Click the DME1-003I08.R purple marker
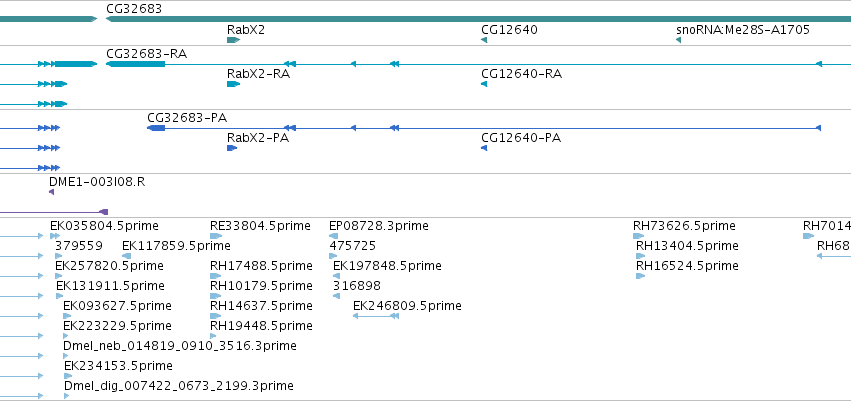851x401 pixels. coord(52,192)
